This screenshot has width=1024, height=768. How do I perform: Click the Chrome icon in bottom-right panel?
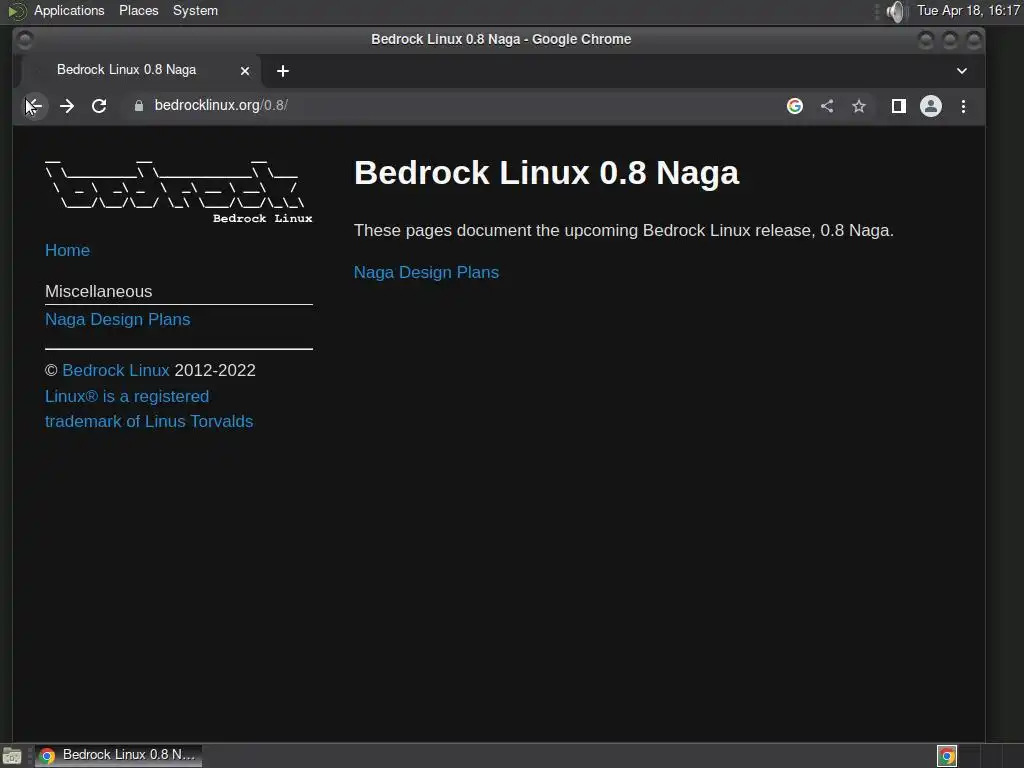(x=946, y=756)
